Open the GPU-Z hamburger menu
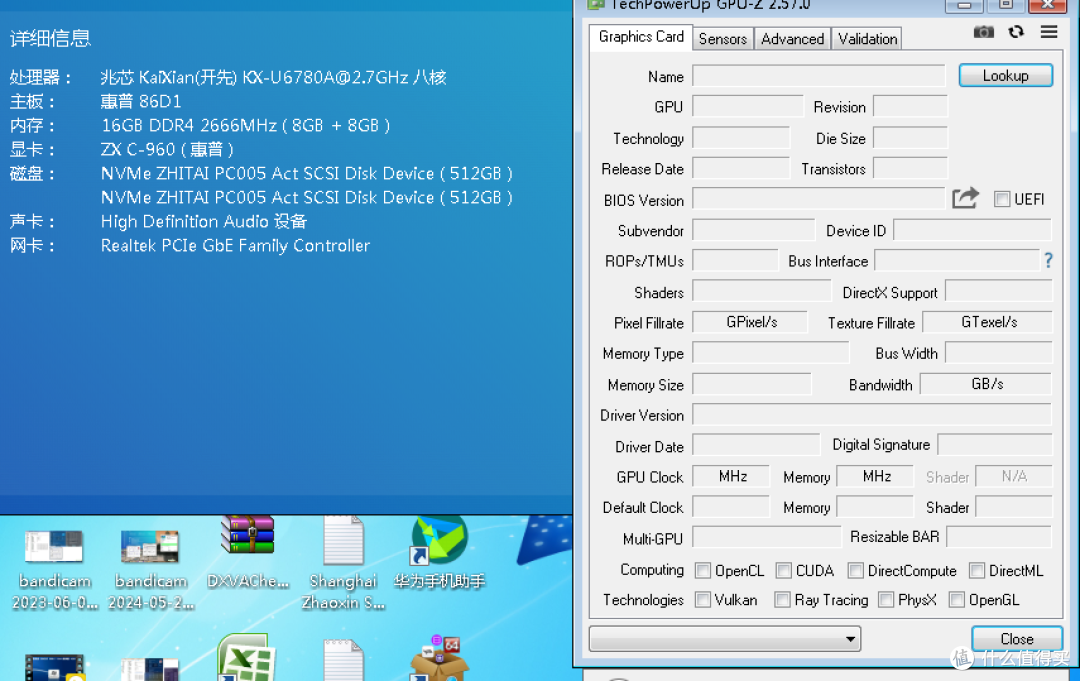The height and width of the screenshot is (681, 1080). (1049, 32)
